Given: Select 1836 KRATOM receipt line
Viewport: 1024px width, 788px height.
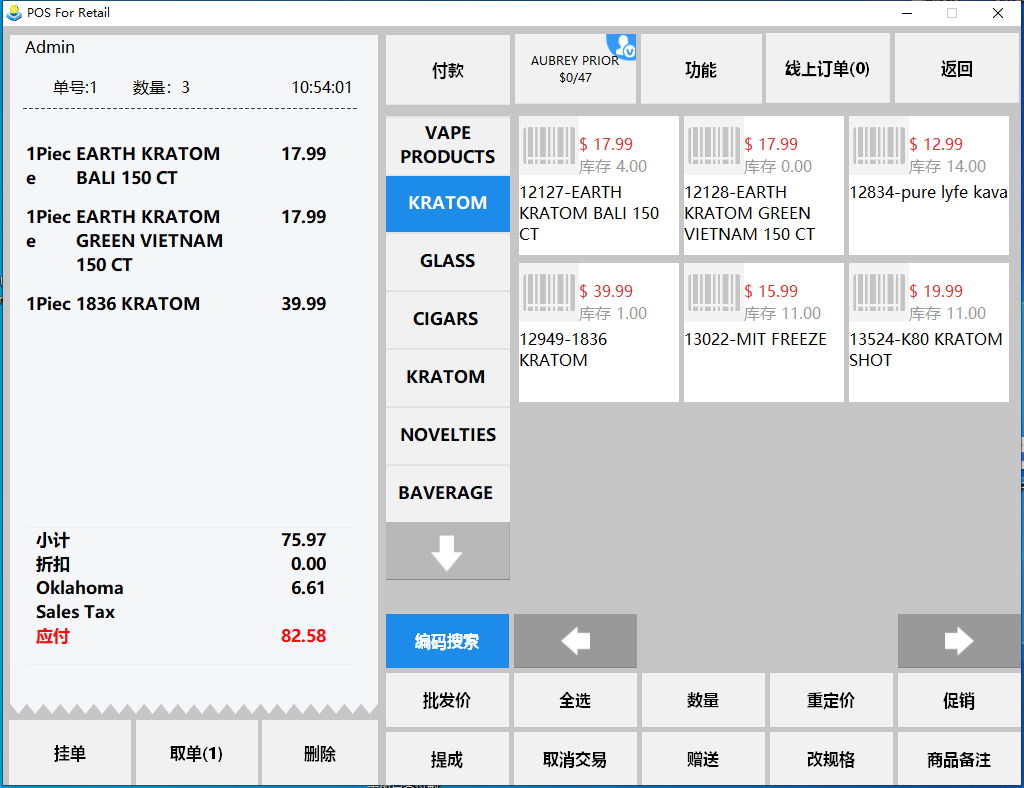Looking at the screenshot, I should coord(176,304).
